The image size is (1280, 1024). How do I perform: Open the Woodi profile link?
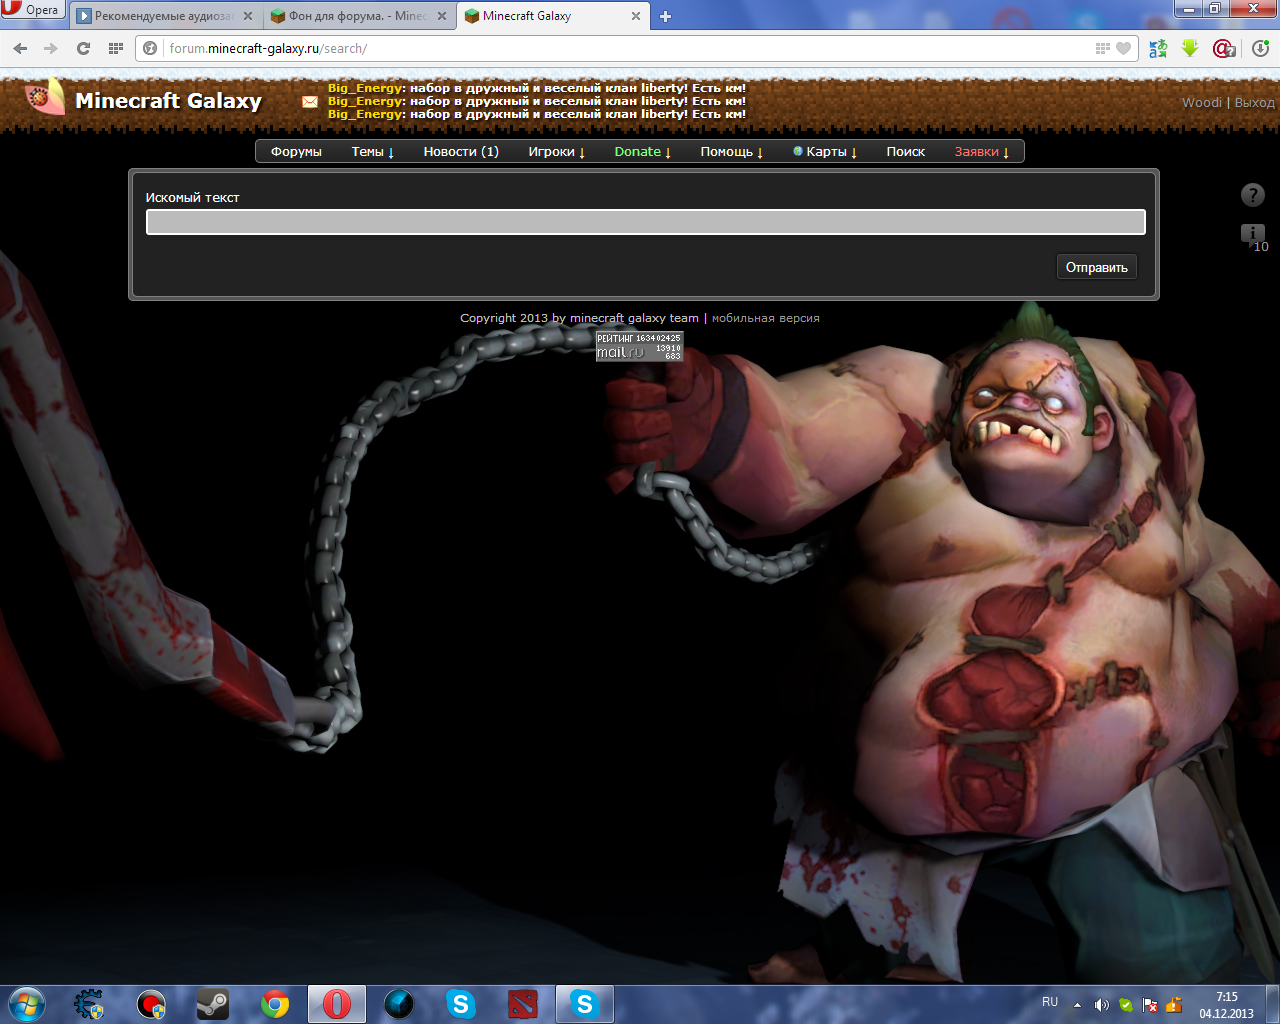click(x=1201, y=102)
